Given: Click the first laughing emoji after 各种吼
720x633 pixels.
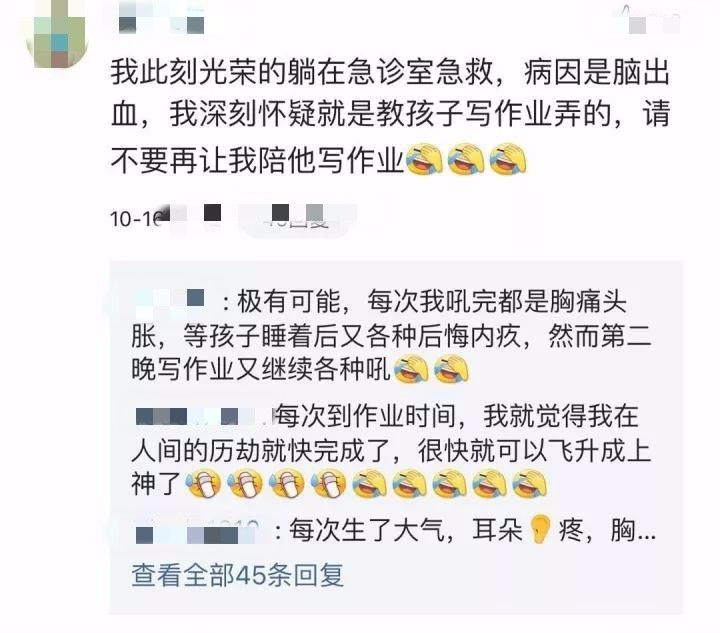Looking at the screenshot, I should pos(411,370).
